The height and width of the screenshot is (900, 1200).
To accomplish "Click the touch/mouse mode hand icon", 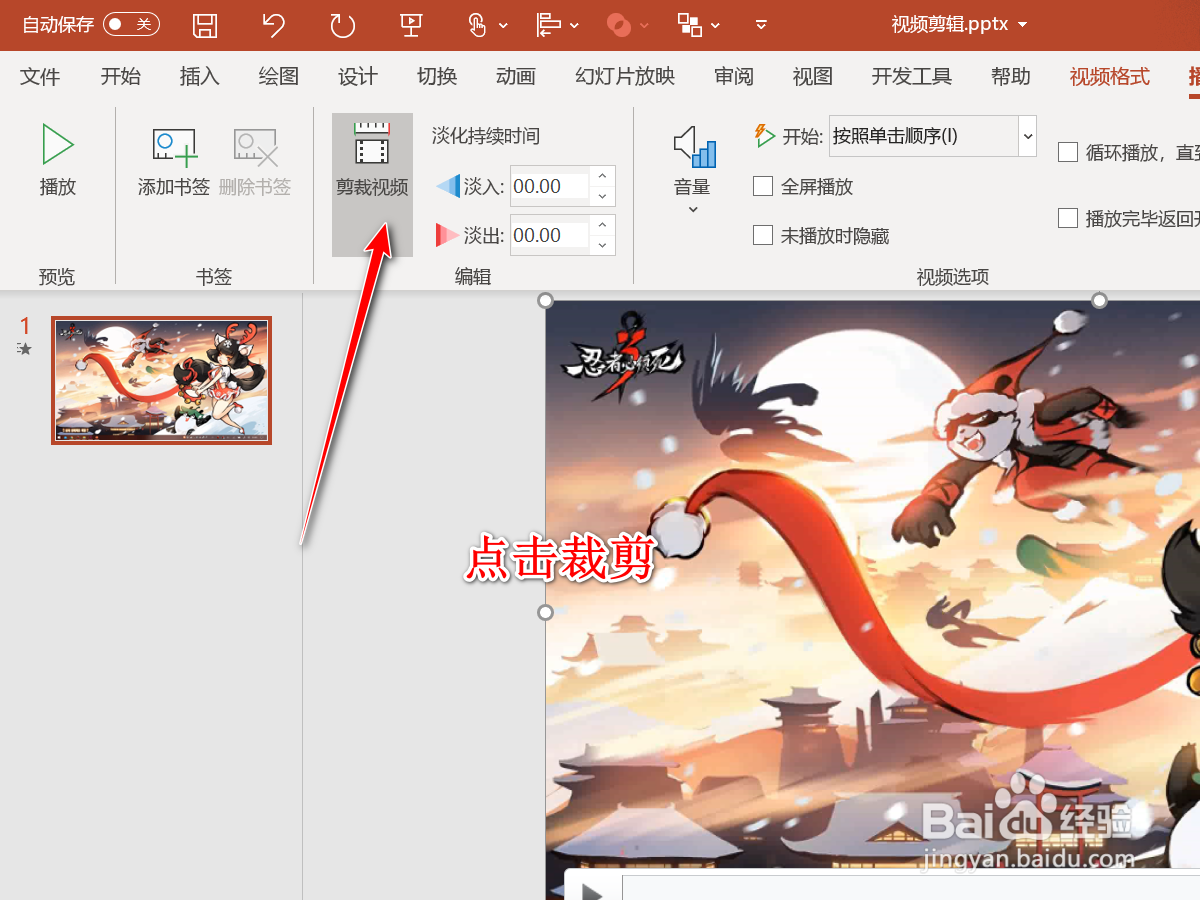I will [478, 25].
